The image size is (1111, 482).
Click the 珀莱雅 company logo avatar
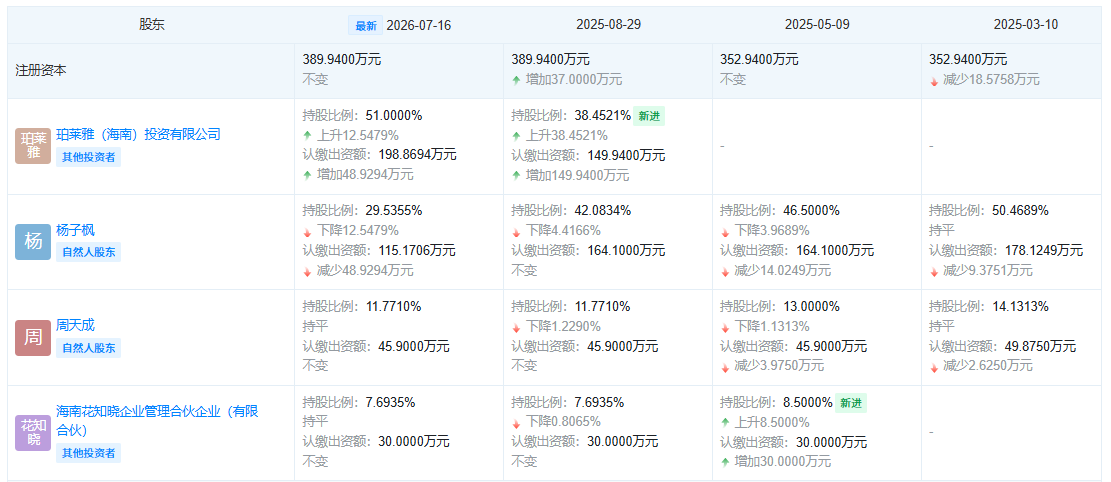click(33, 146)
